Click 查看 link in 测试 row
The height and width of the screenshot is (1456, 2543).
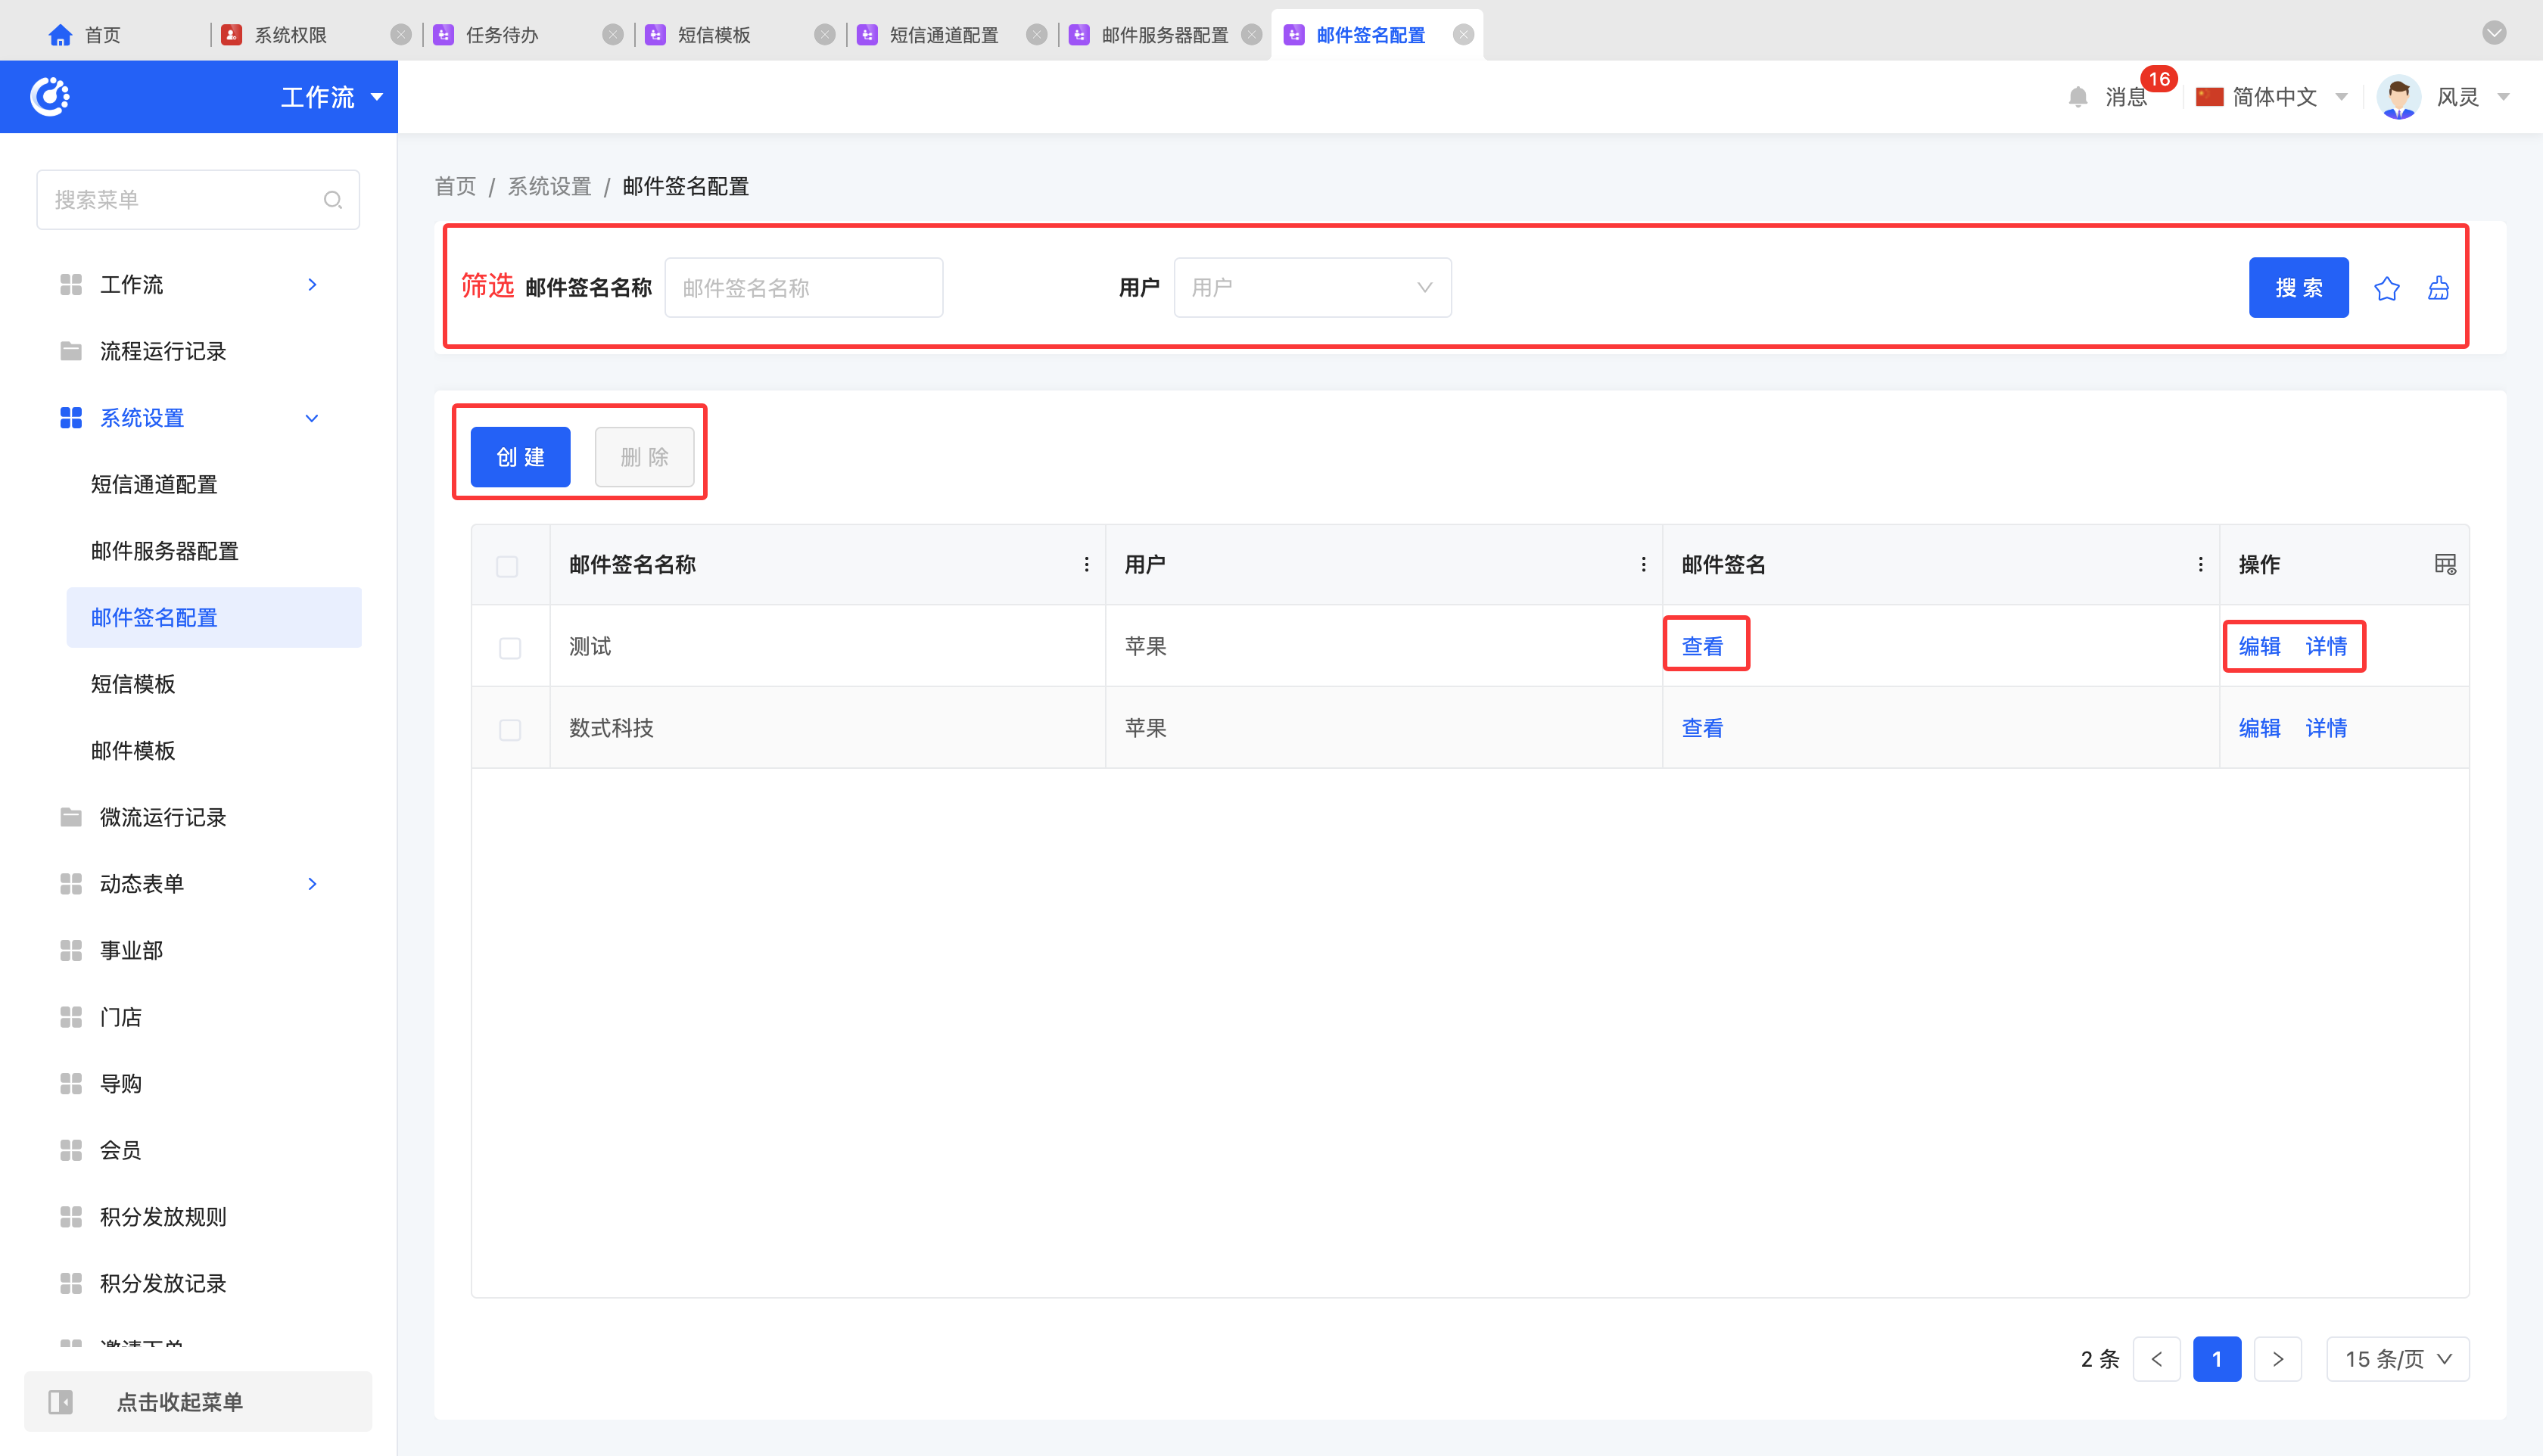pos(1702,646)
